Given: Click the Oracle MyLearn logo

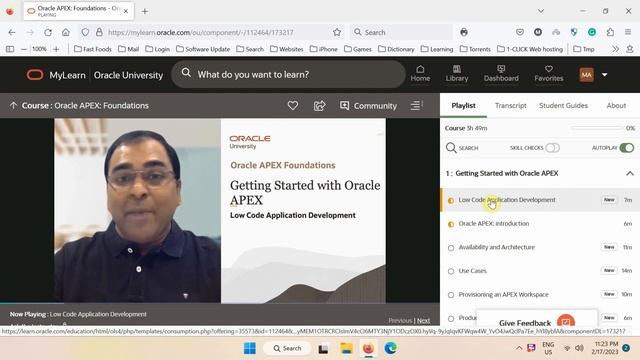Looking at the screenshot, I should tap(35, 75).
